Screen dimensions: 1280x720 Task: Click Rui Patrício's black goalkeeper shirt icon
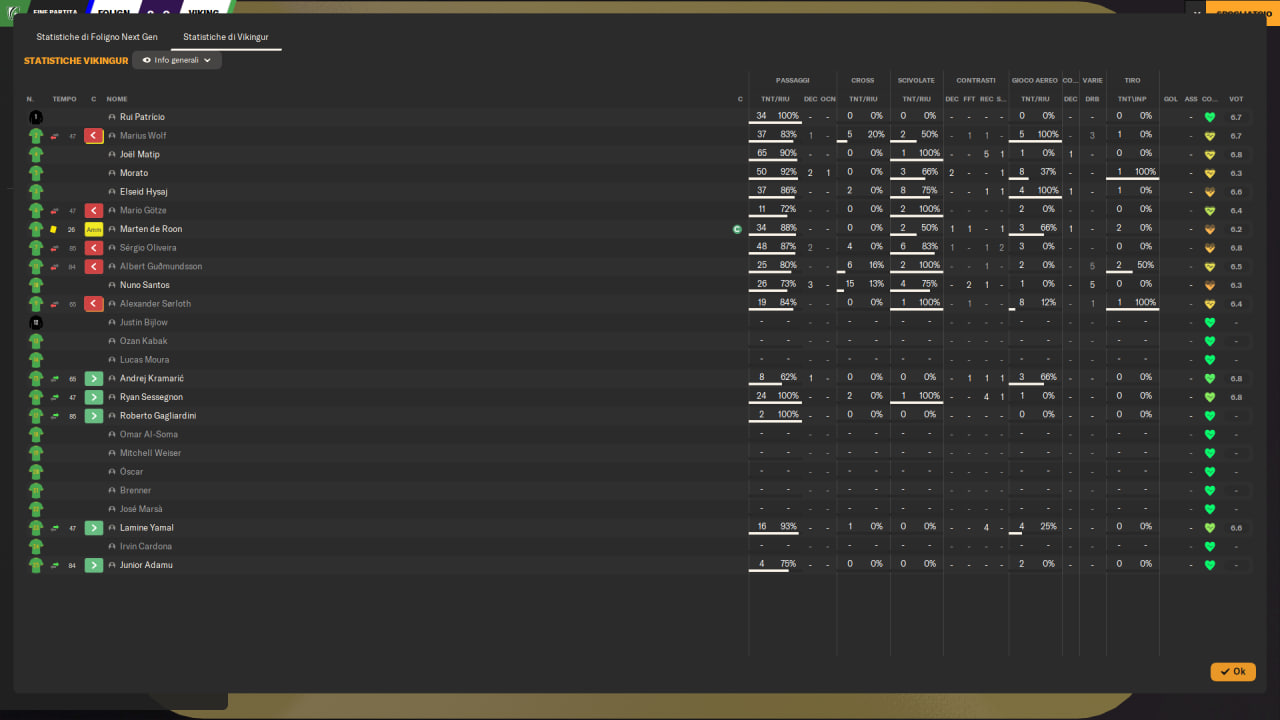click(36, 117)
